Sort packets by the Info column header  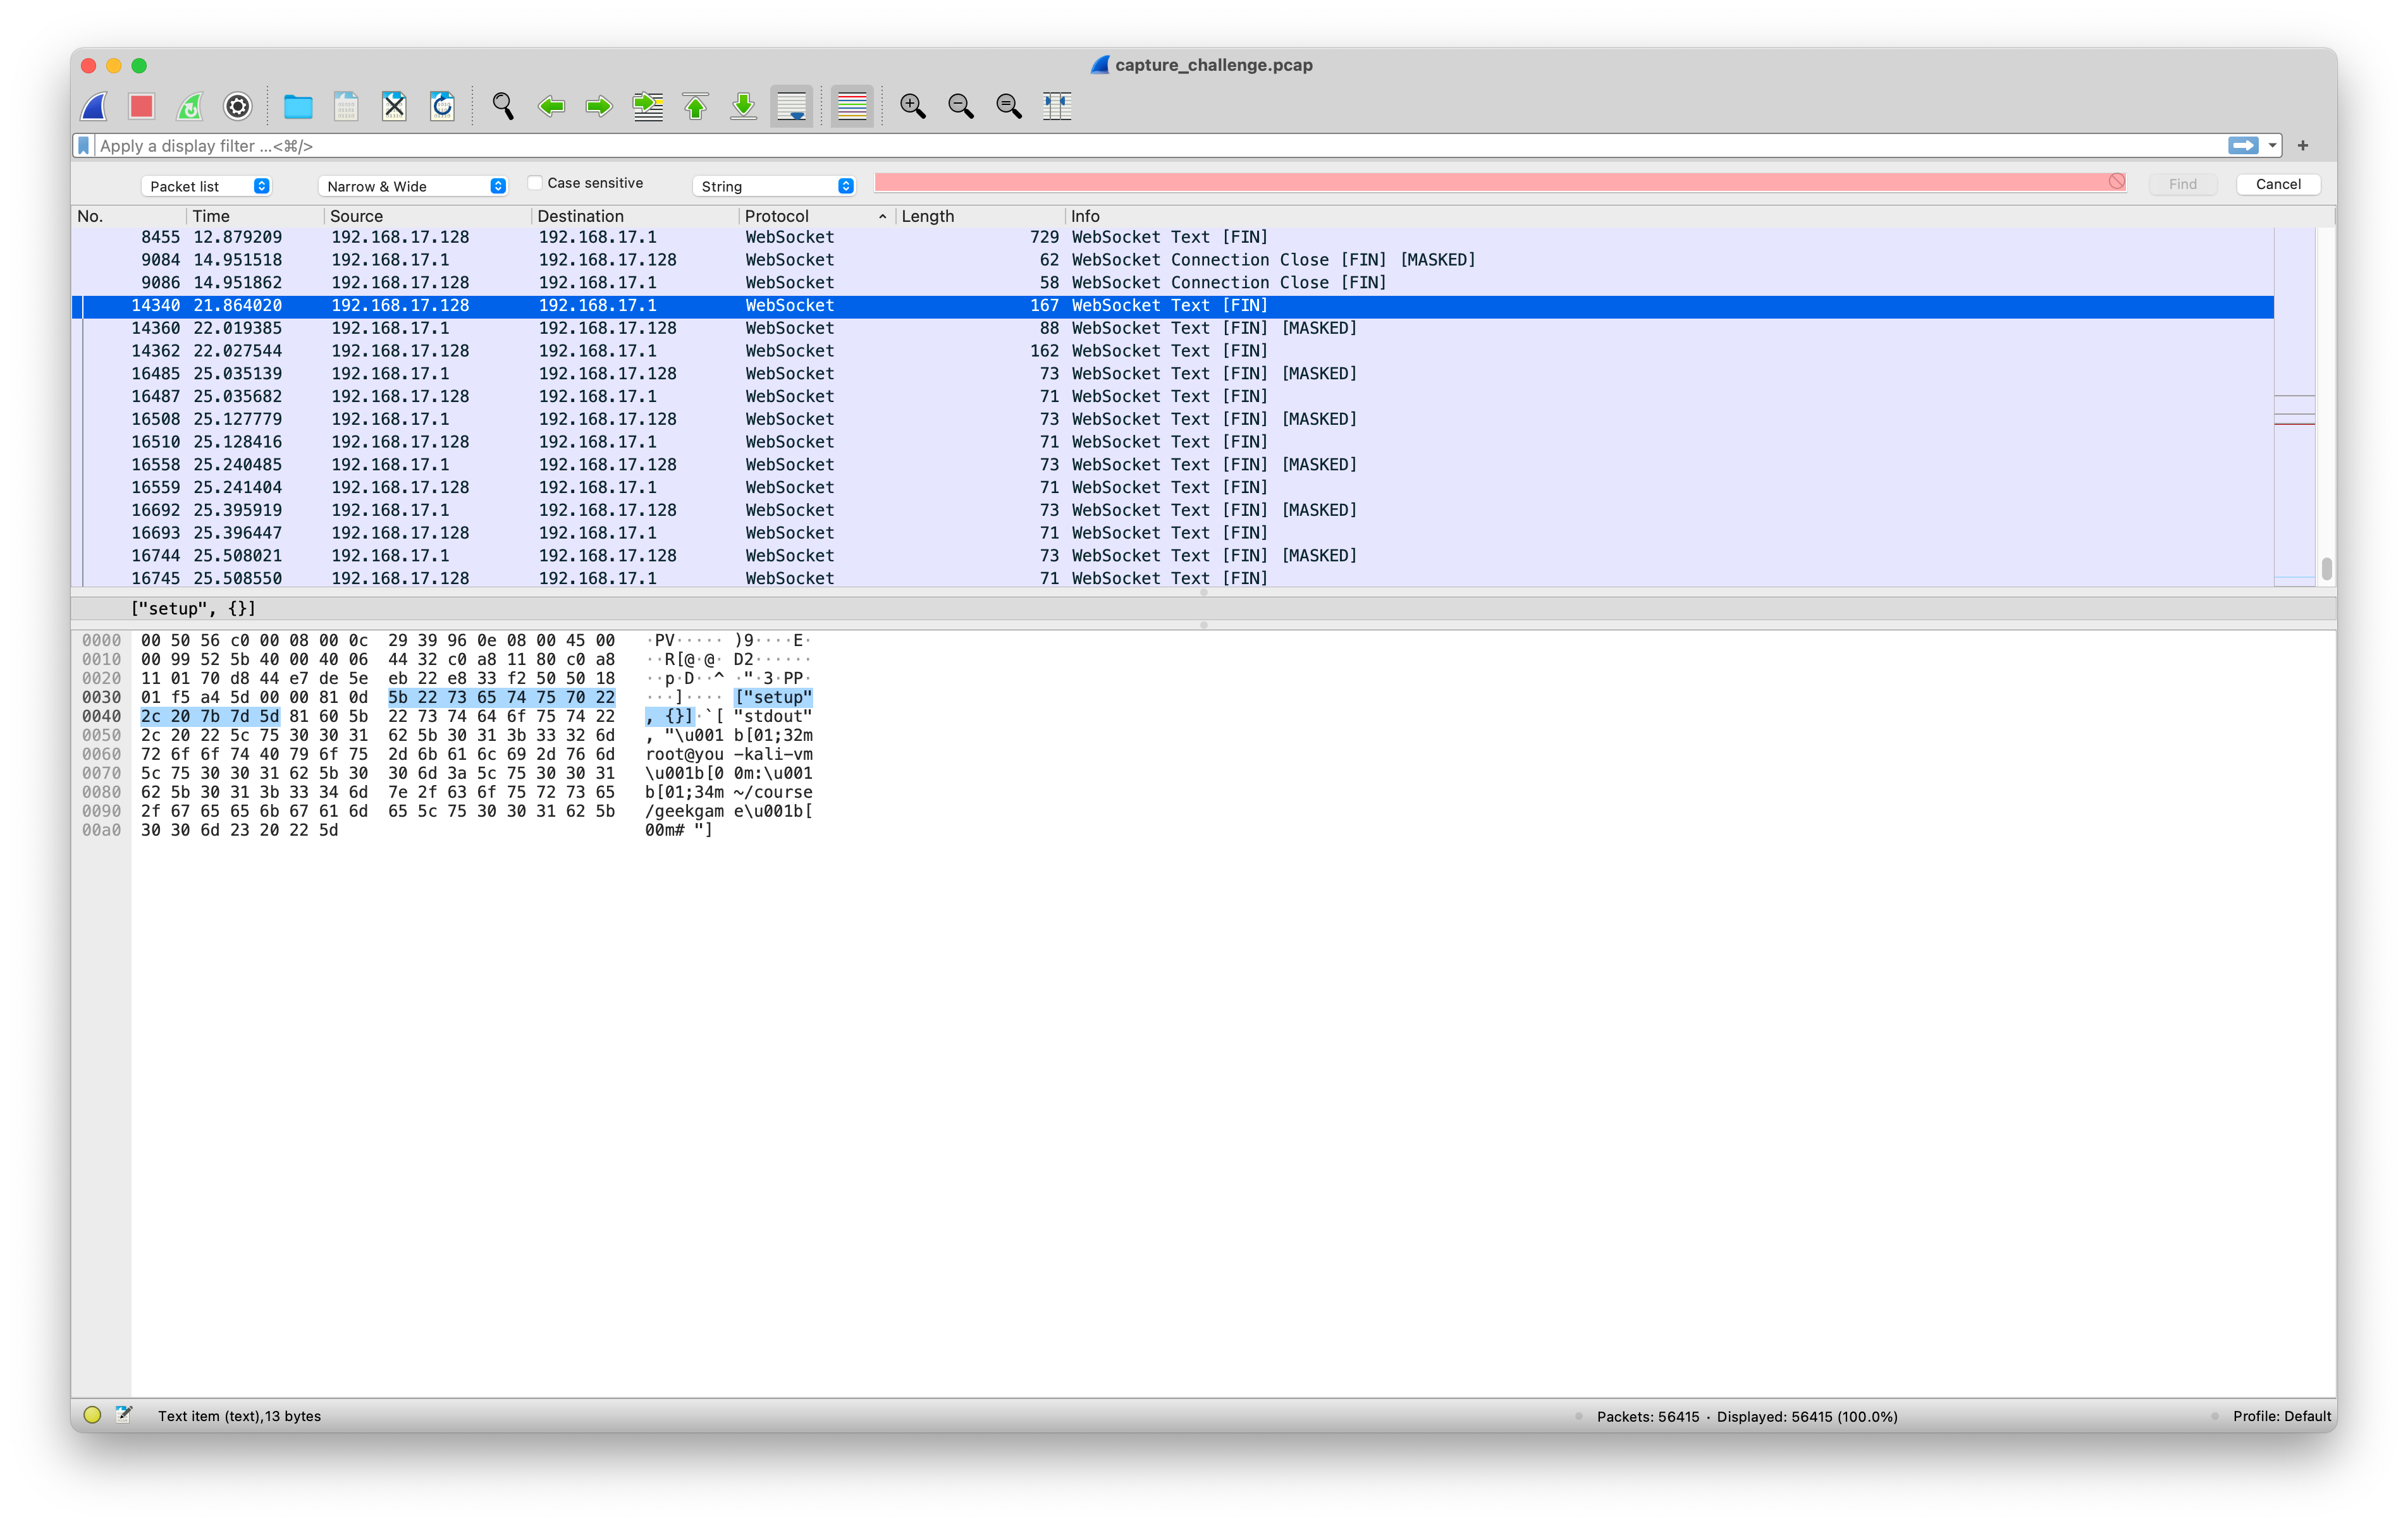click(x=1700, y=216)
